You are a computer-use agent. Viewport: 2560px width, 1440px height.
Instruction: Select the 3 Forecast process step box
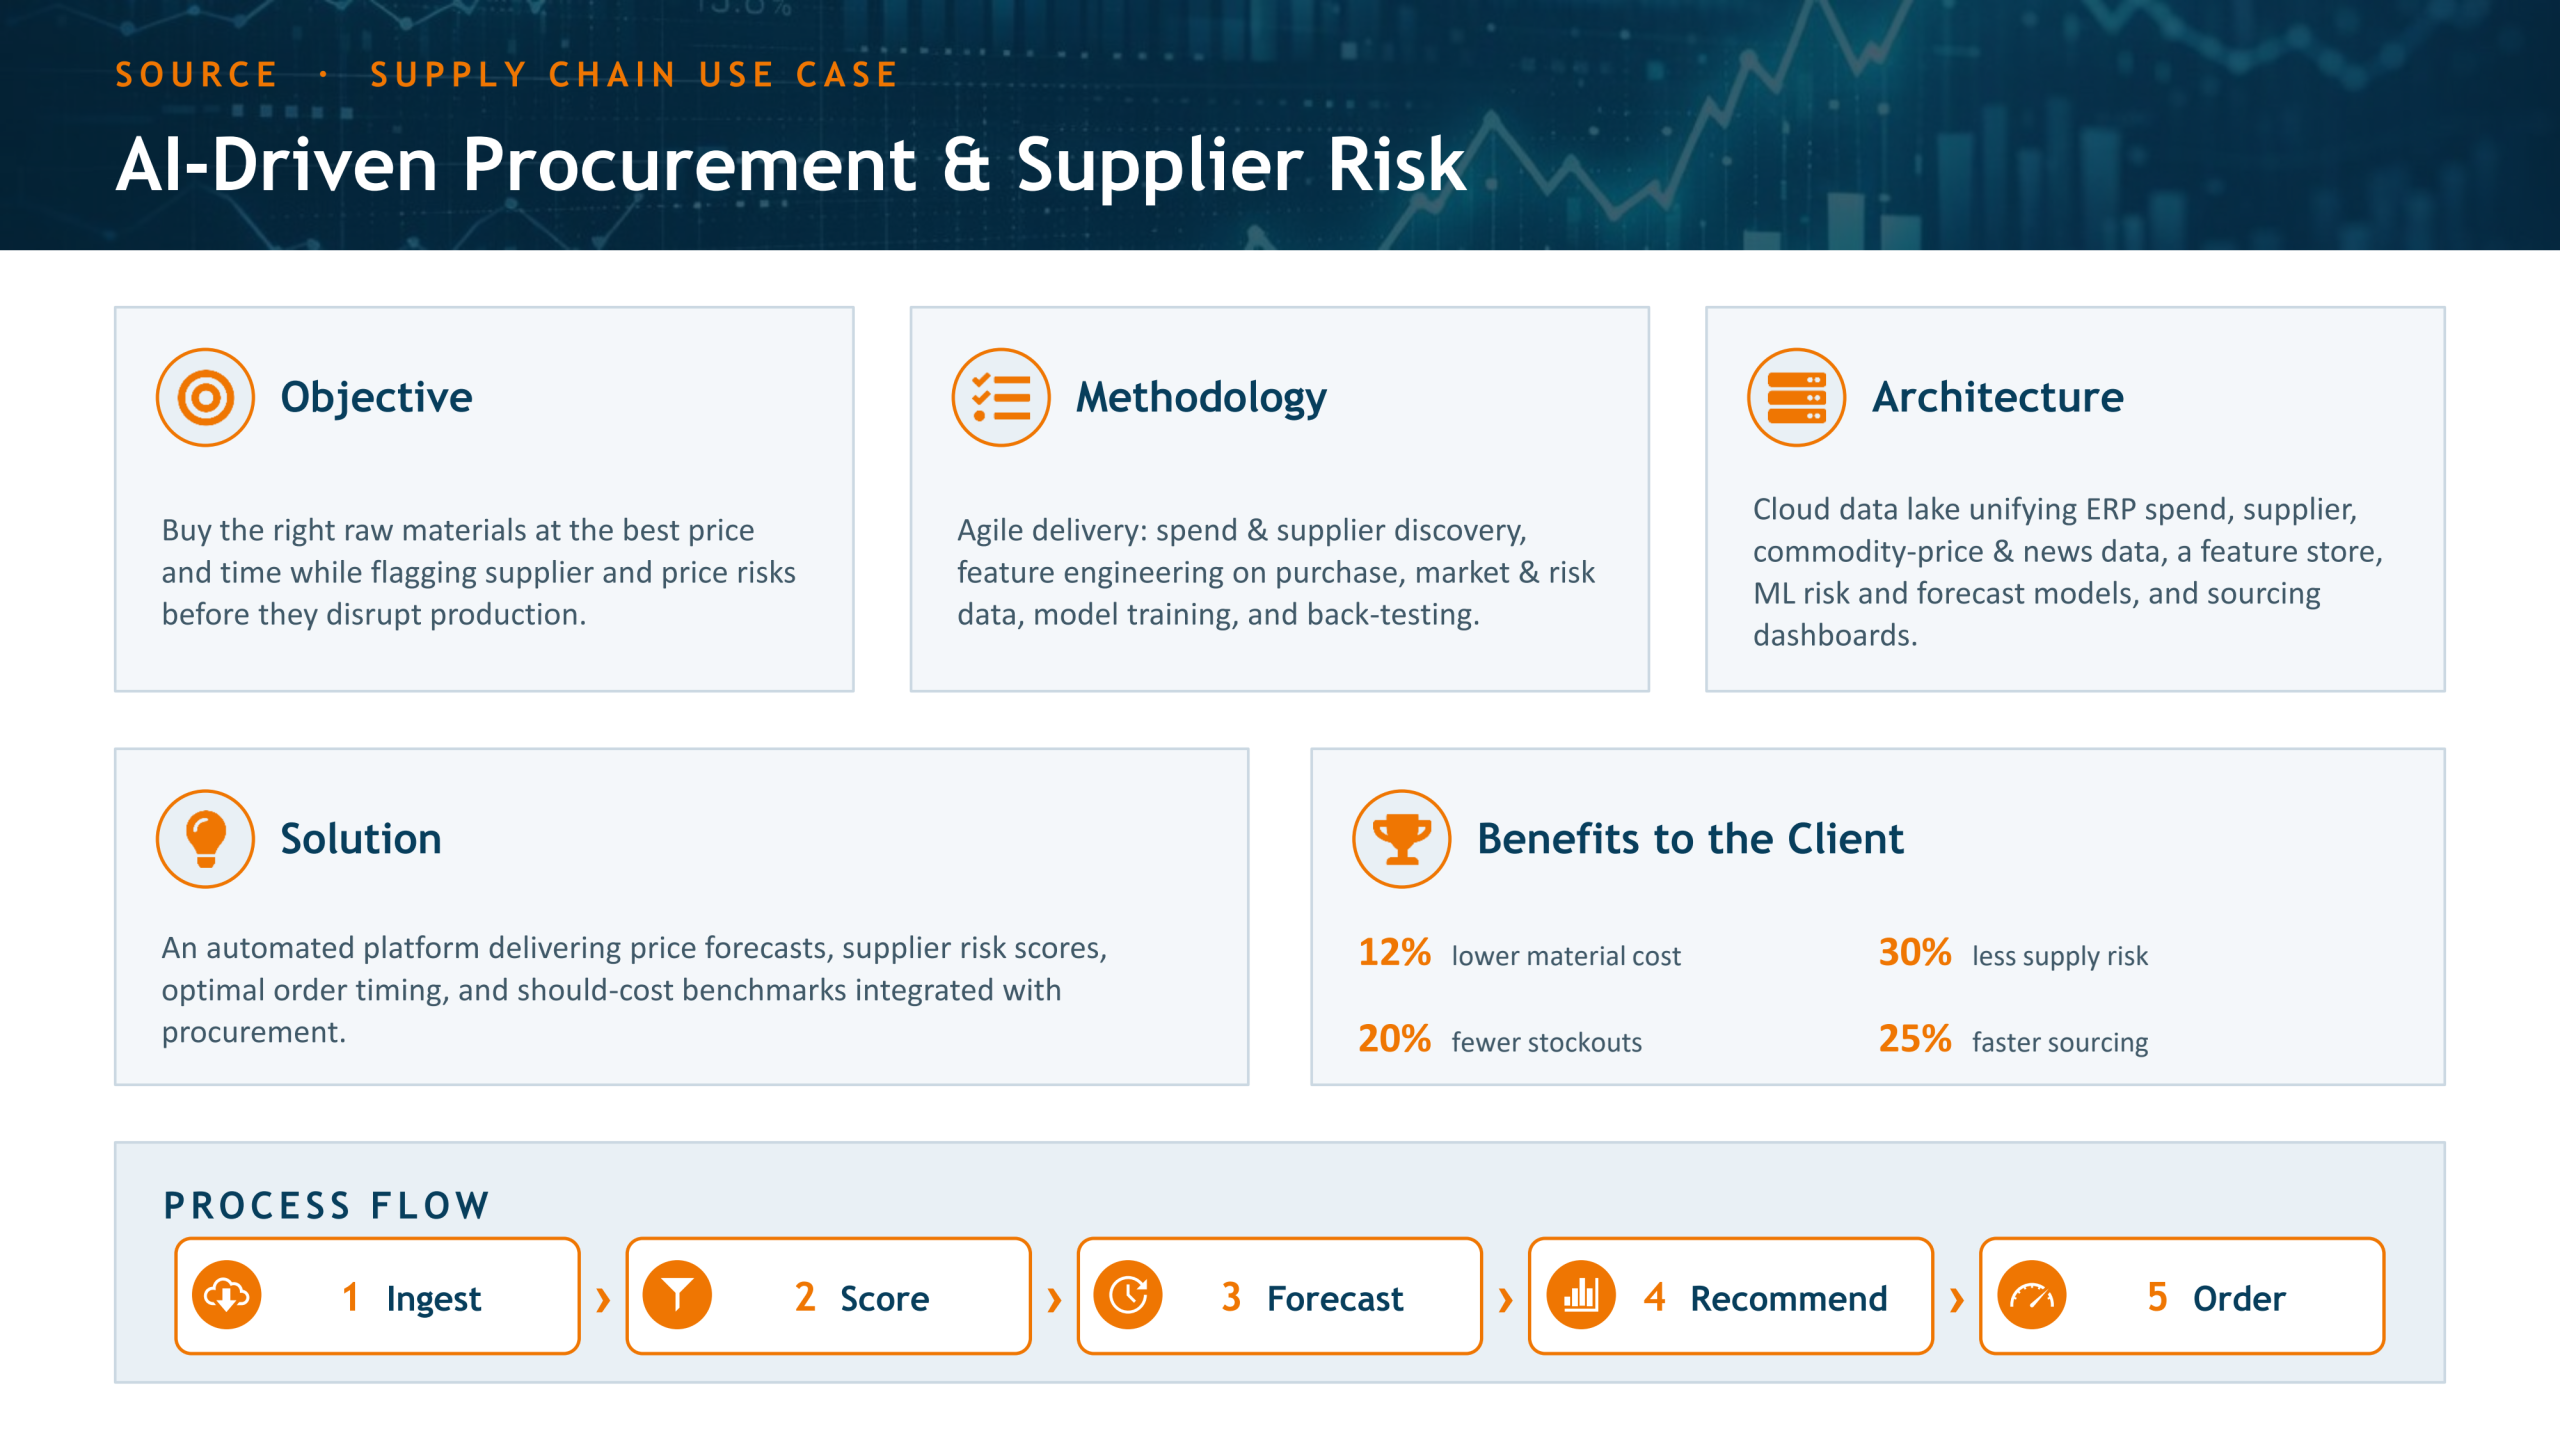point(1279,1296)
